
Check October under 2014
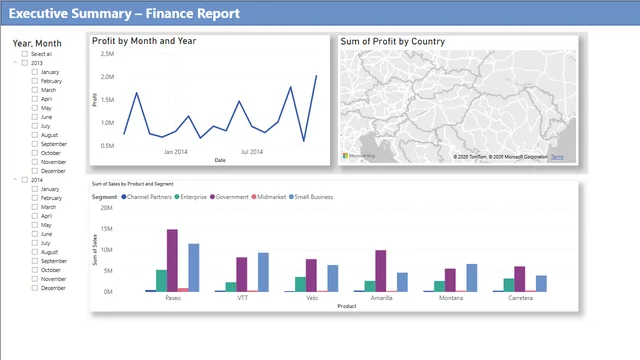(x=35, y=270)
